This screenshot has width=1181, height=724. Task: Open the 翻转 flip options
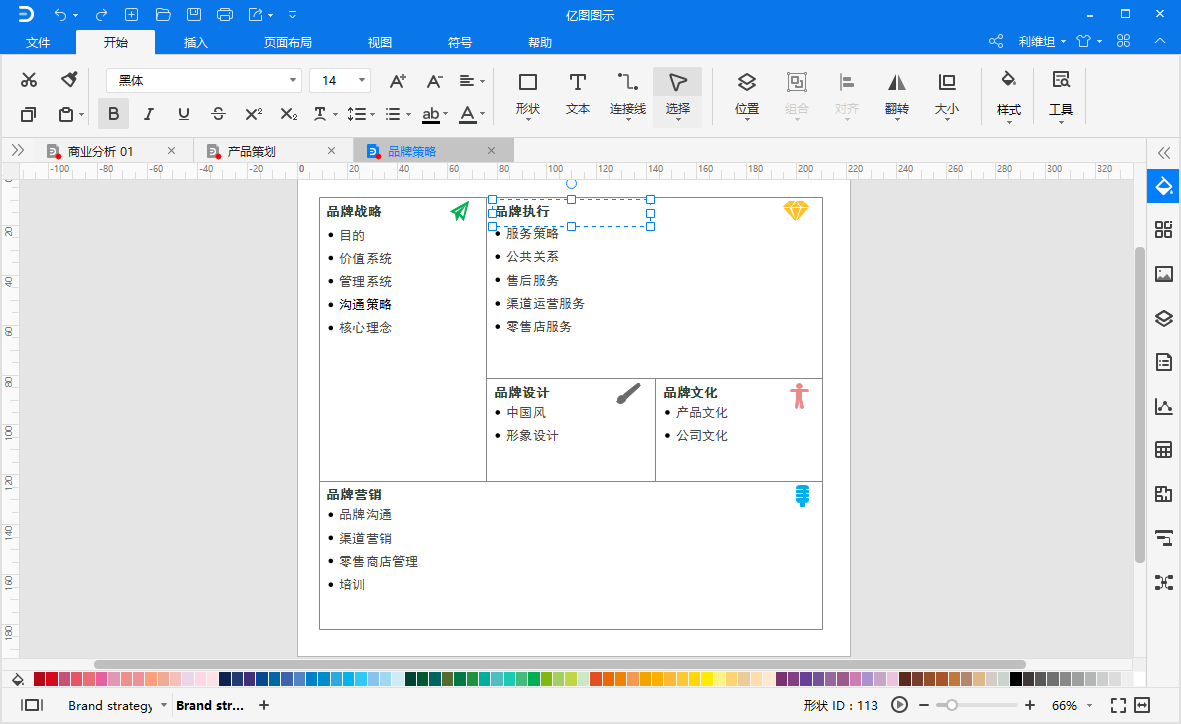tap(896, 95)
